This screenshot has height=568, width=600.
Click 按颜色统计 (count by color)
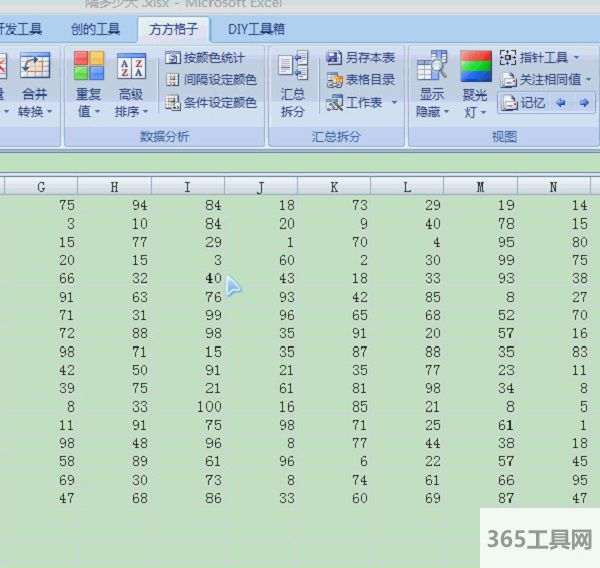tap(205, 58)
